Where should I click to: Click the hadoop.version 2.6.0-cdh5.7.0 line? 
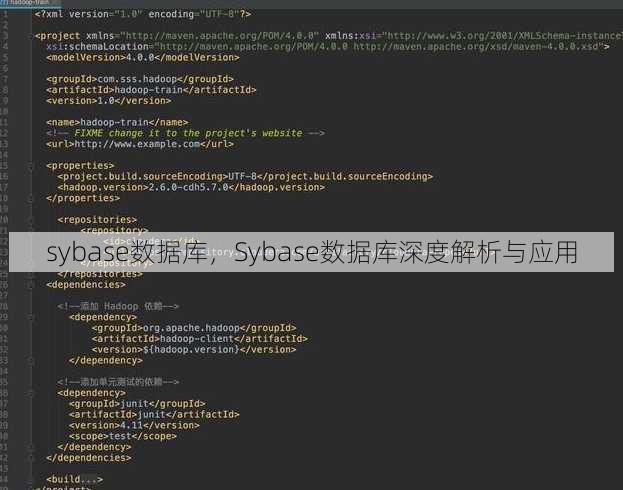click(191, 187)
